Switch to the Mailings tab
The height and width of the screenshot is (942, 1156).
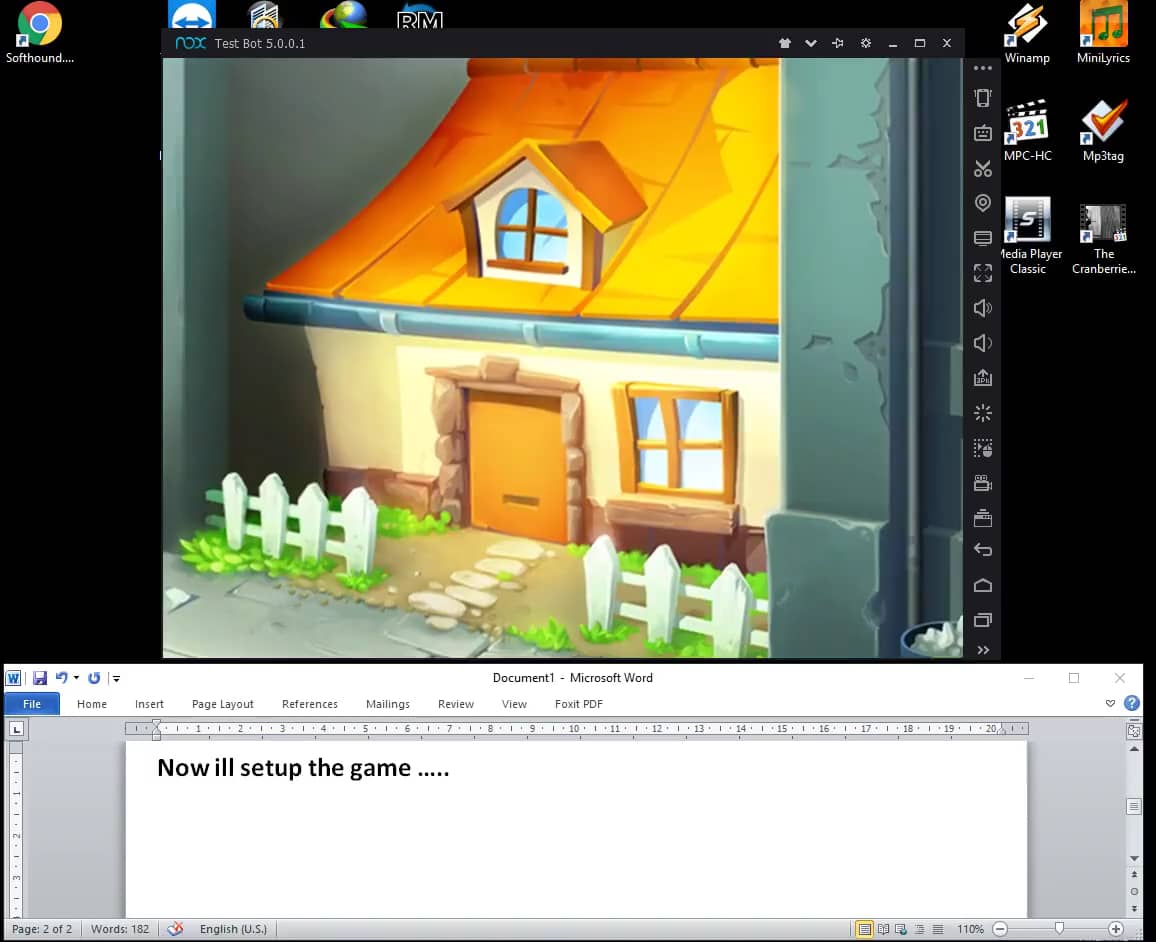tap(388, 704)
